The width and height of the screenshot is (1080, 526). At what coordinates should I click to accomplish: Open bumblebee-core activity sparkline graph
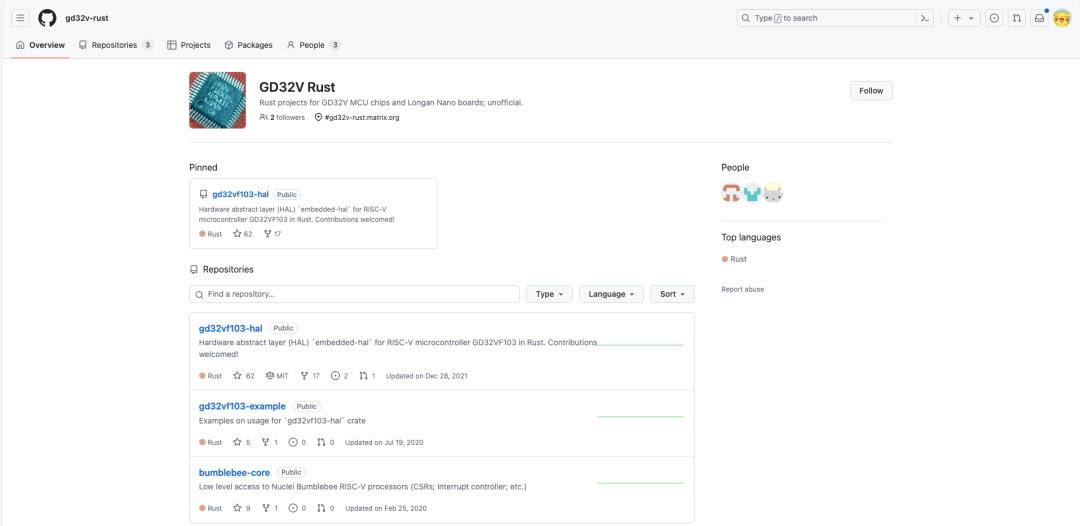[x=641, y=483]
